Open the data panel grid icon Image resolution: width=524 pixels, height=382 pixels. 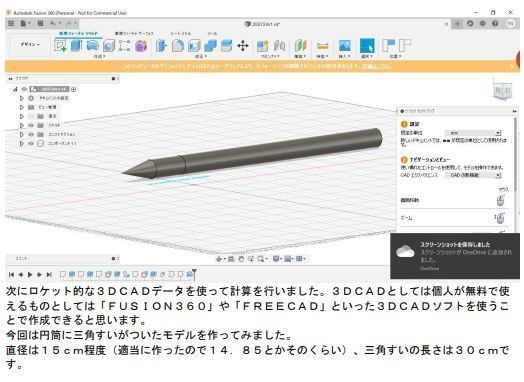[11, 23]
